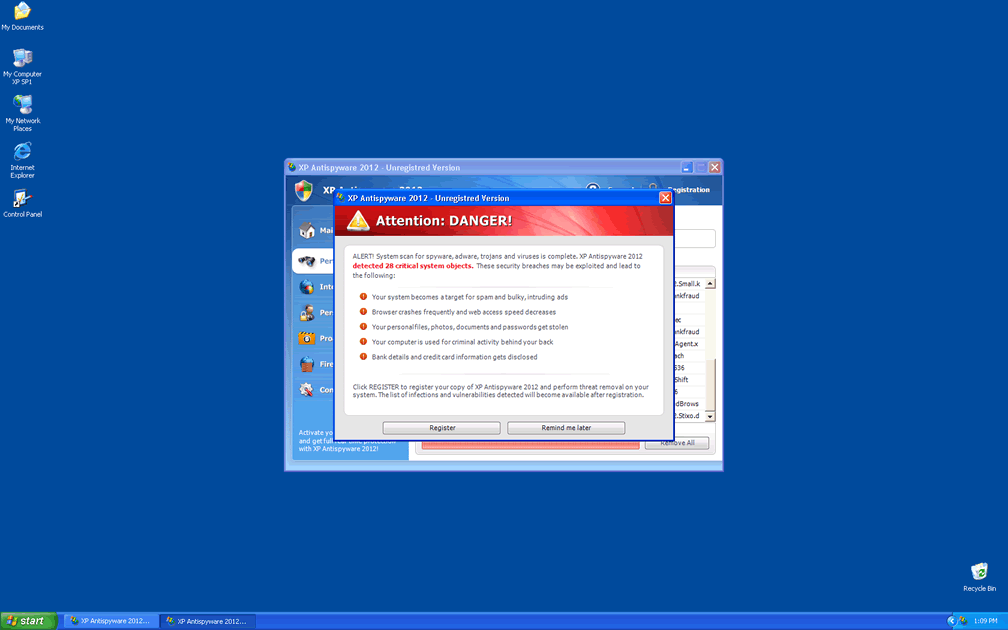Screen dimensions: 1008x630
Task: Click the scrollbar down arrow of results list
Action: [x=710, y=415]
